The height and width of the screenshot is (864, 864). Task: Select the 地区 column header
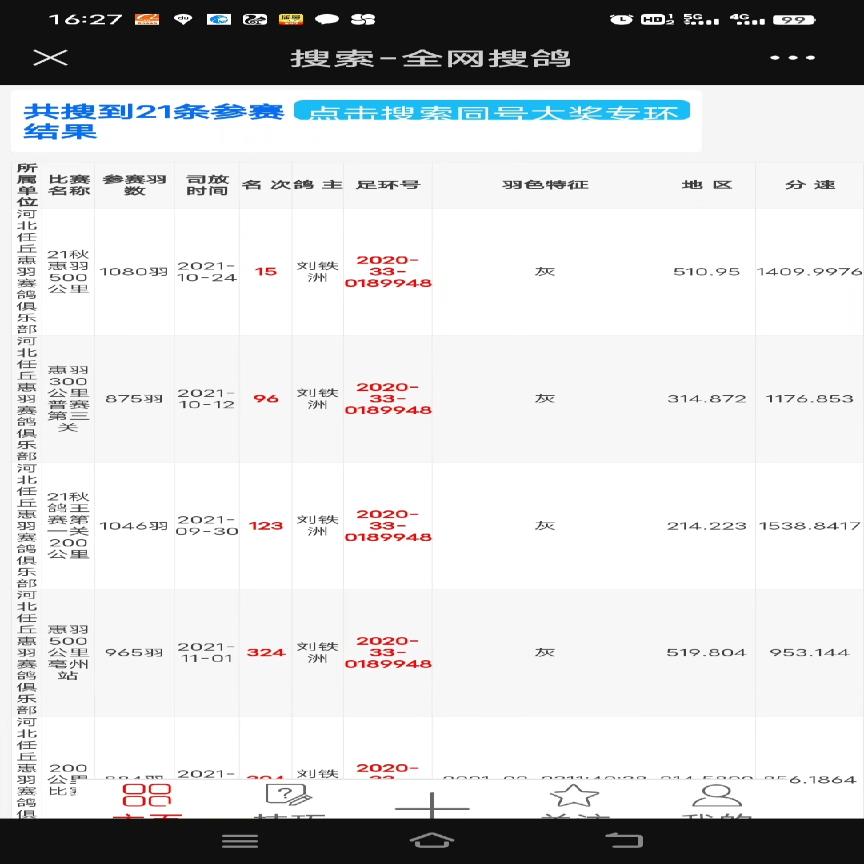707,185
